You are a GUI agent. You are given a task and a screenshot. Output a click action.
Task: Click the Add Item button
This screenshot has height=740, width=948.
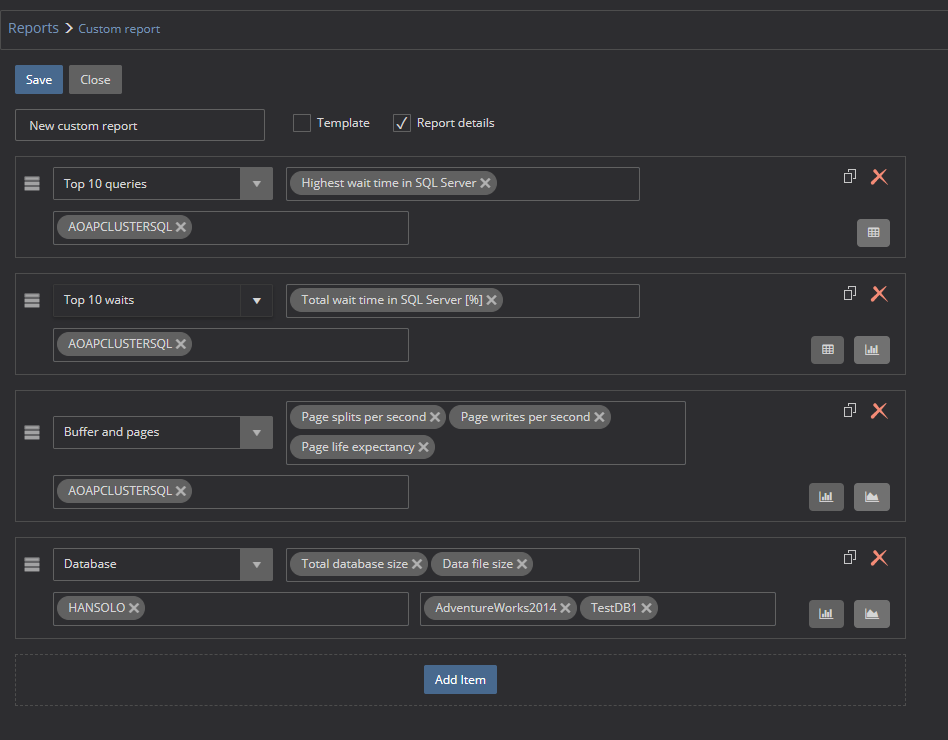tap(460, 679)
